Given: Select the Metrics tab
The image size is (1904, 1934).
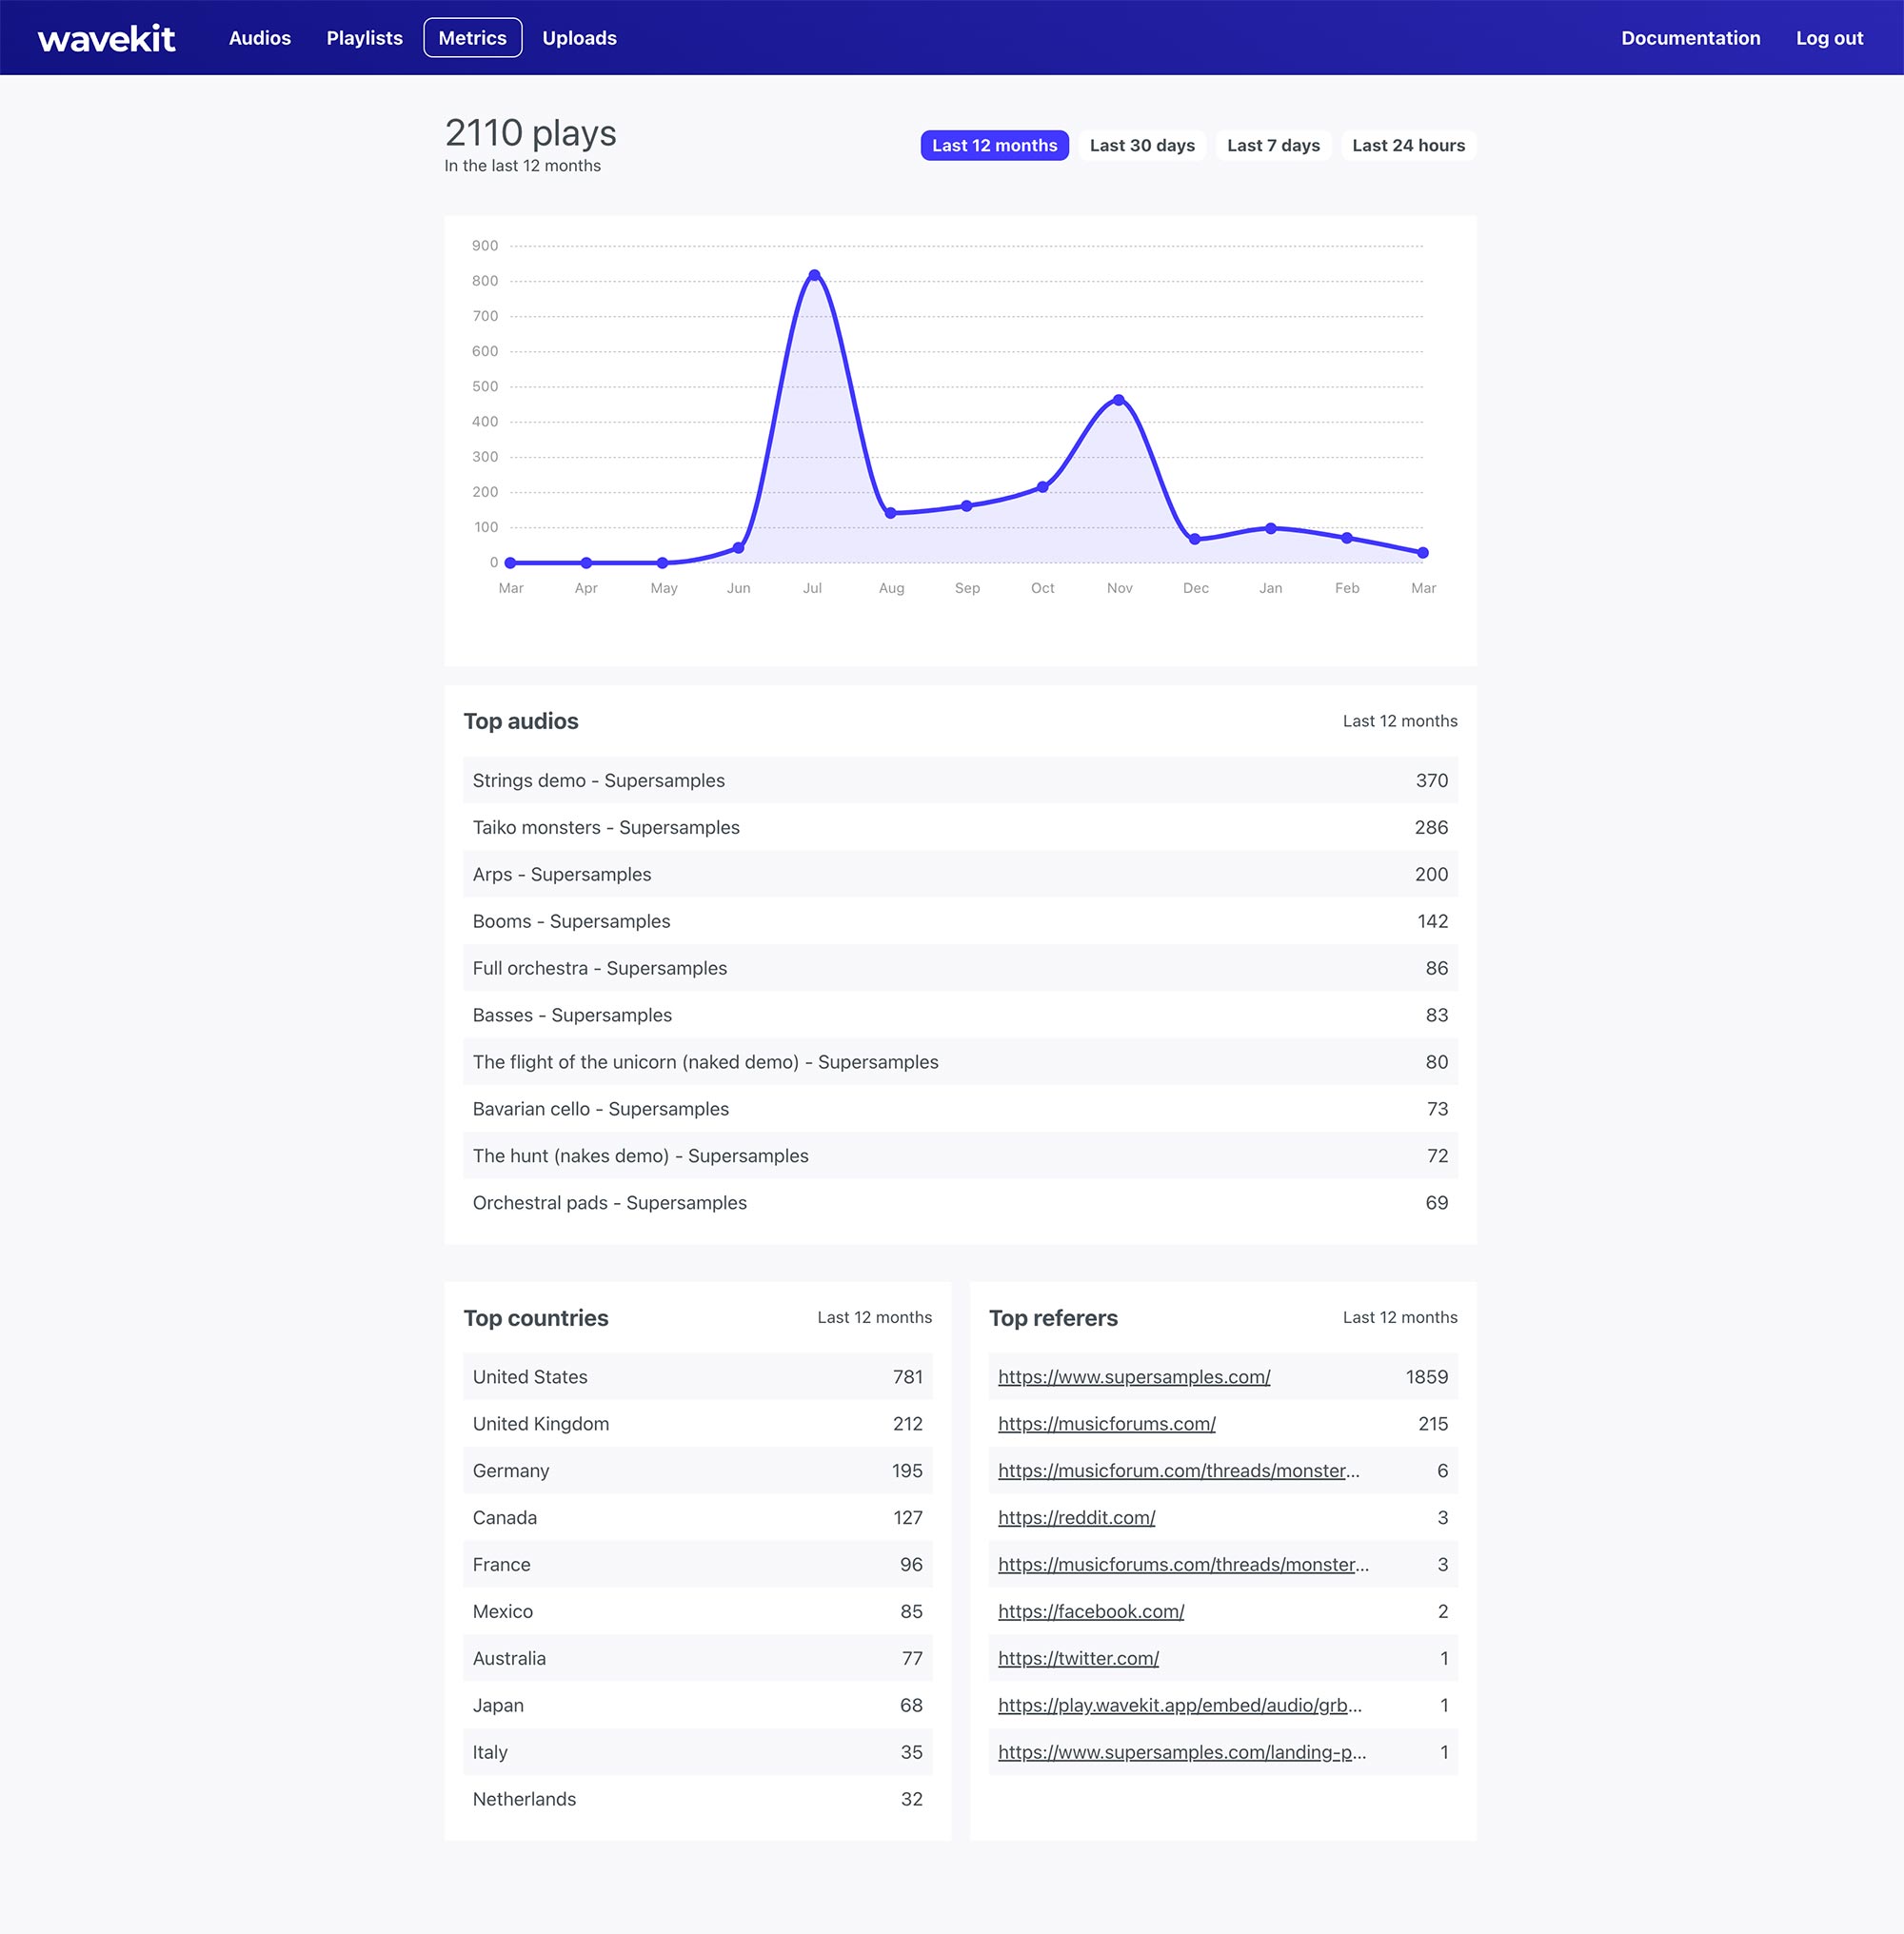Looking at the screenshot, I should pyautogui.click(x=472, y=38).
